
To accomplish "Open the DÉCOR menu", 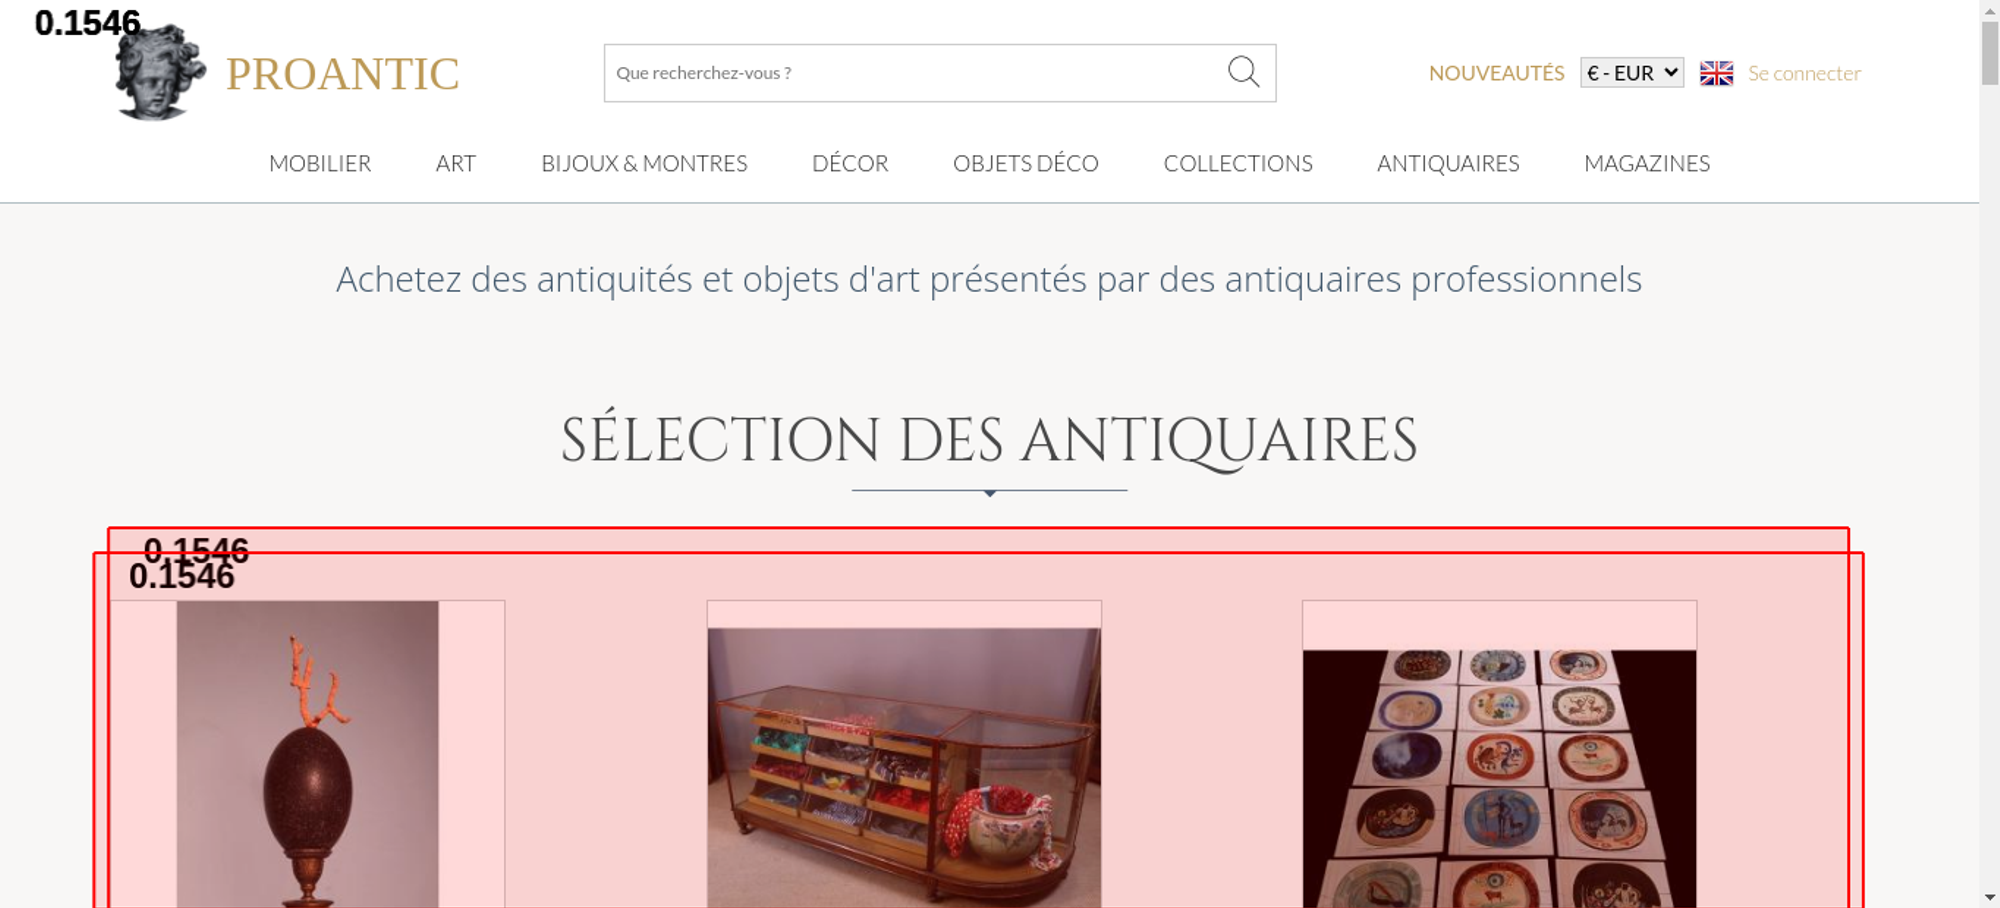I will coord(850,163).
